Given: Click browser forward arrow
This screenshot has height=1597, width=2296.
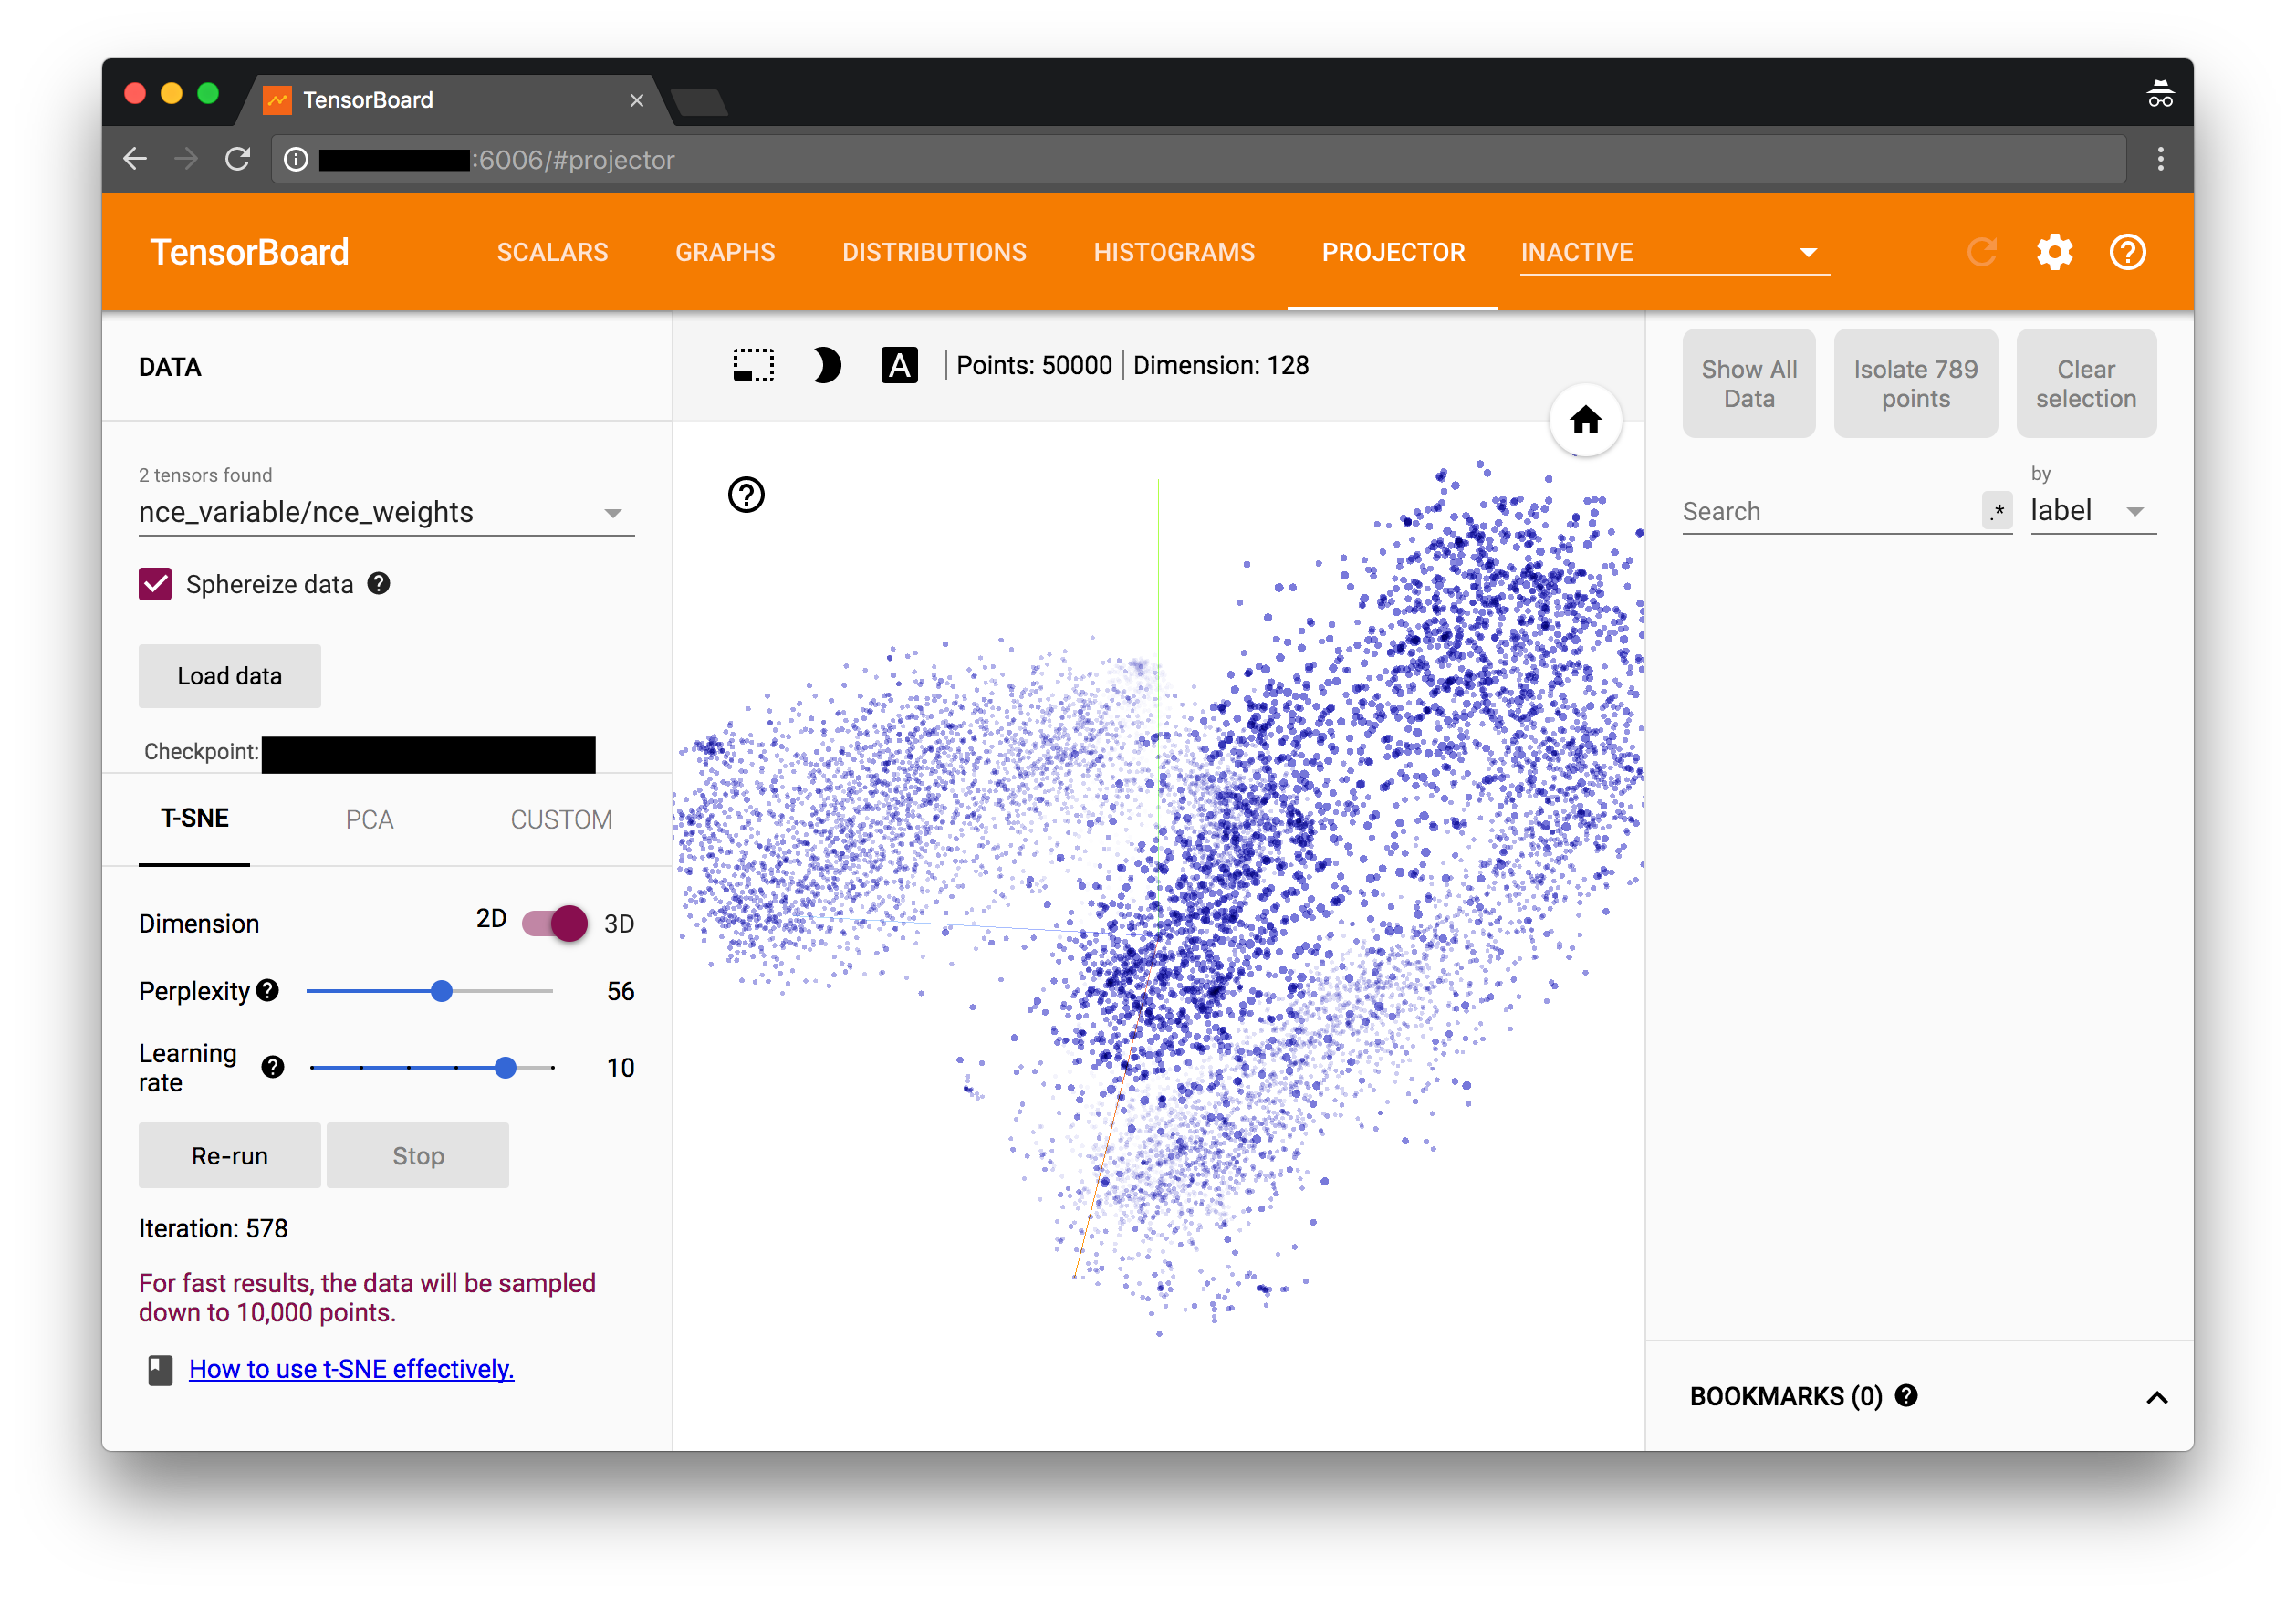Looking at the screenshot, I should tap(186, 159).
